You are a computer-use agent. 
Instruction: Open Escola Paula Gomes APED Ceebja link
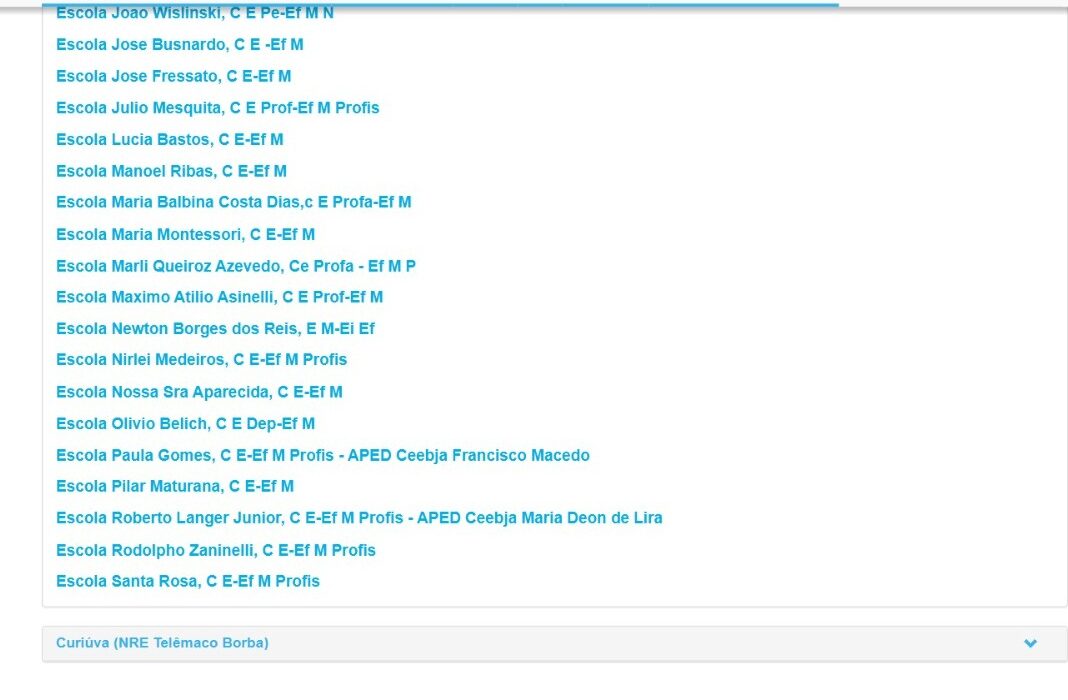(x=323, y=456)
